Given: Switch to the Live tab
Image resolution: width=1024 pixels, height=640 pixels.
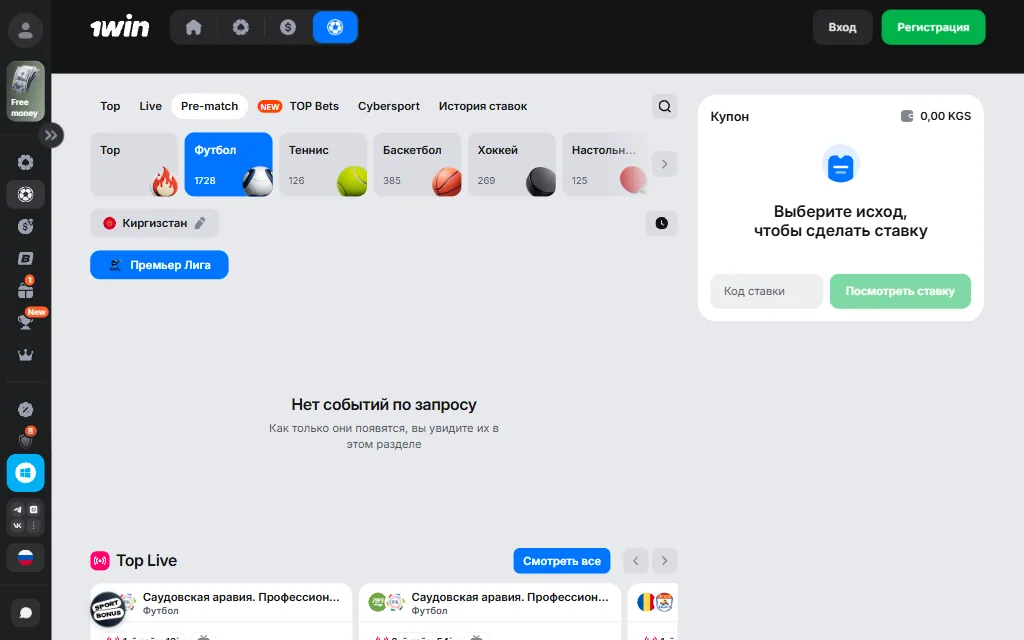Looking at the screenshot, I should click(150, 106).
